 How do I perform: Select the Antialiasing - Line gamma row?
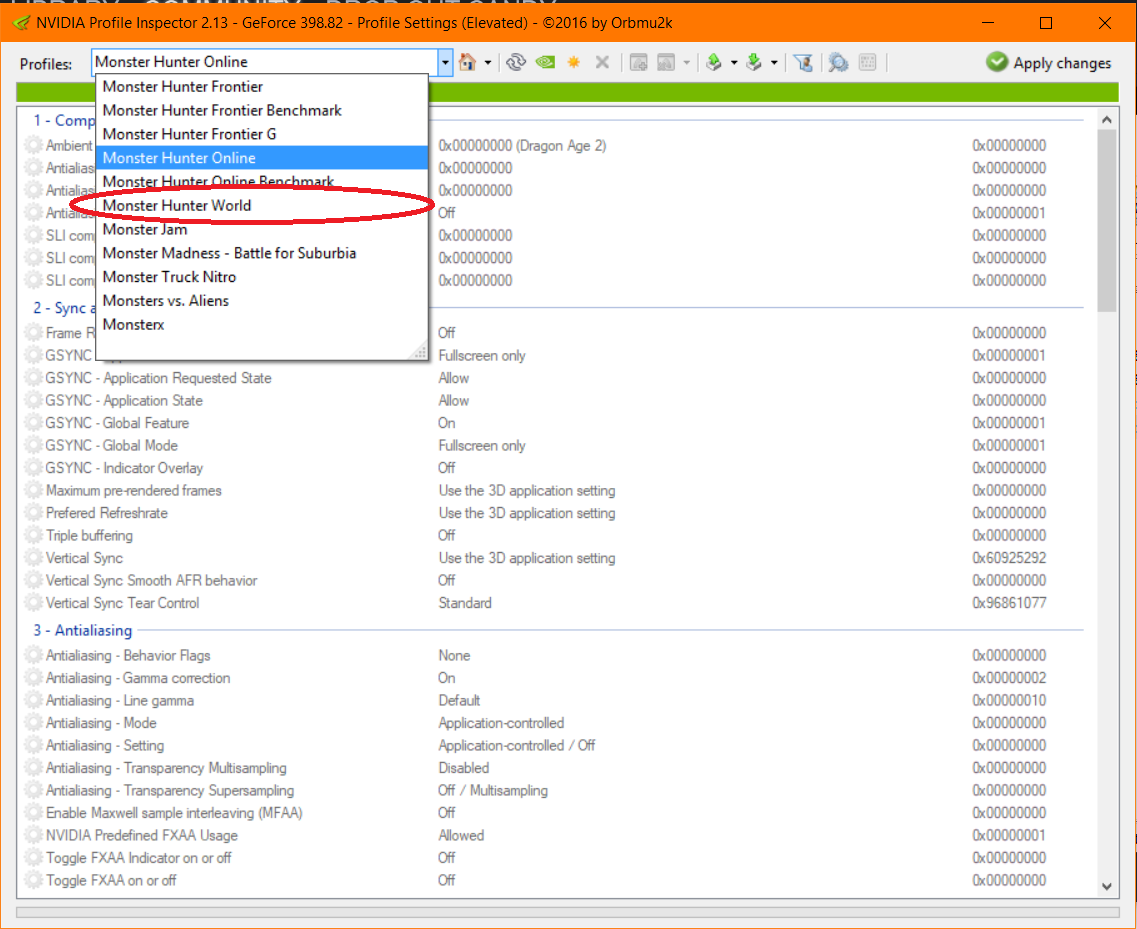pyautogui.click(x=555, y=701)
